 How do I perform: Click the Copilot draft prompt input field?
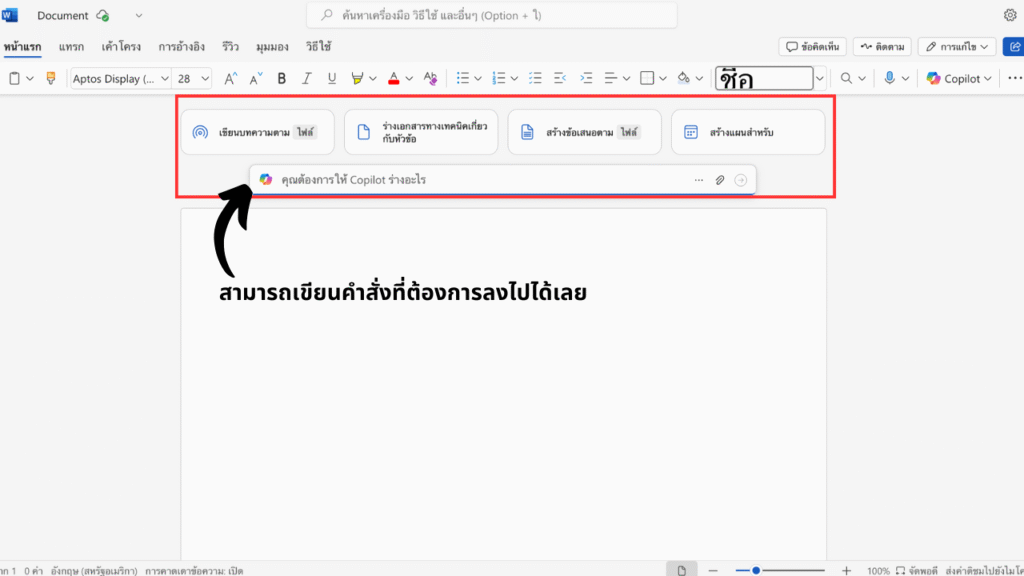(480, 180)
